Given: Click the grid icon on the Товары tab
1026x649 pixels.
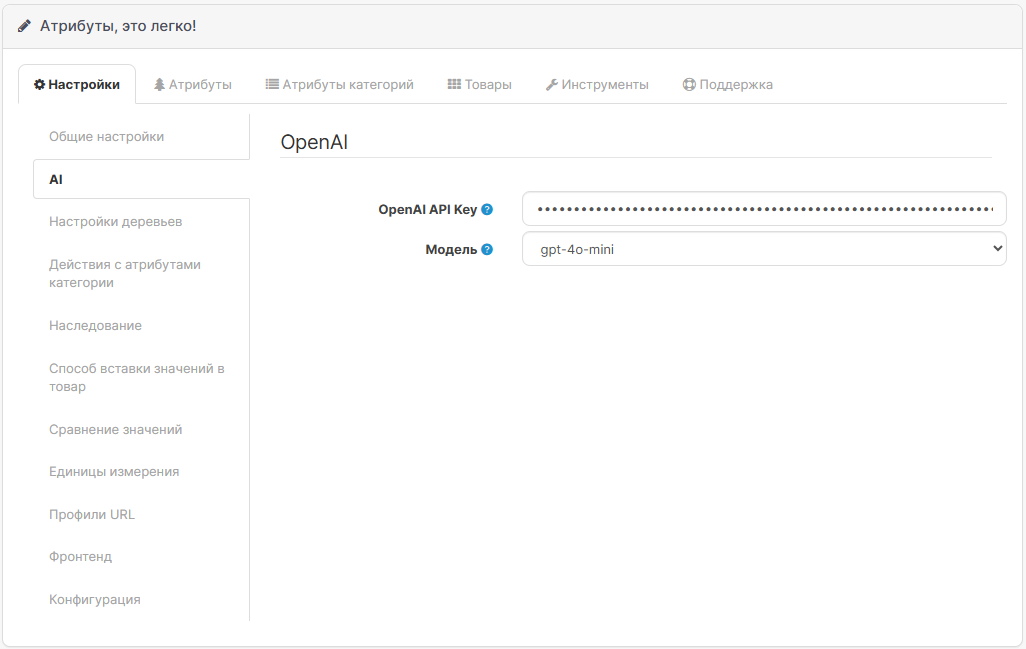Looking at the screenshot, I should tap(455, 84).
